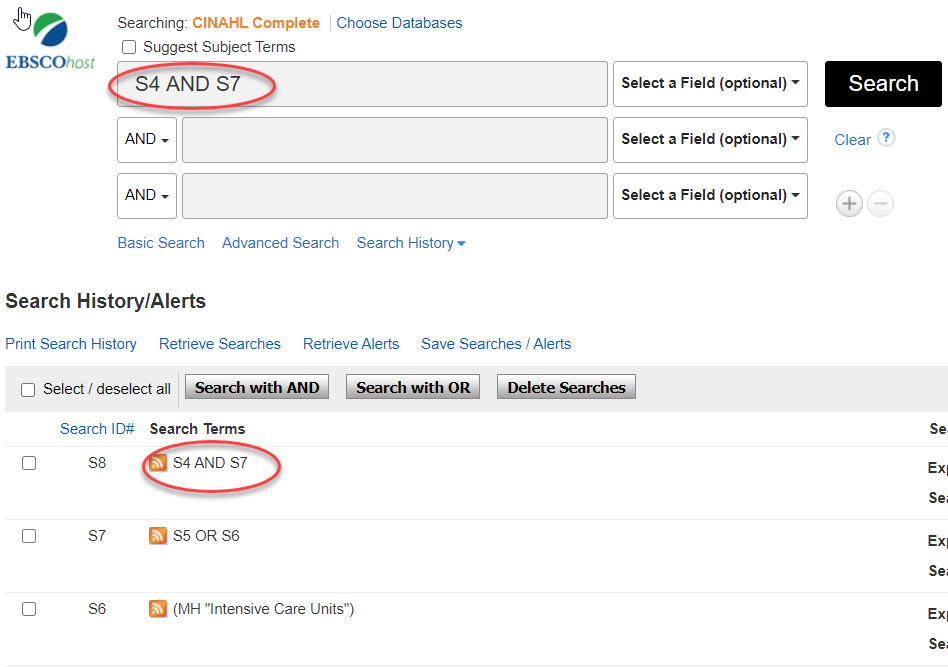This screenshot has height=667, width=948.
Task: Click the RSS alert icon for S7
Action: [157, 536]
